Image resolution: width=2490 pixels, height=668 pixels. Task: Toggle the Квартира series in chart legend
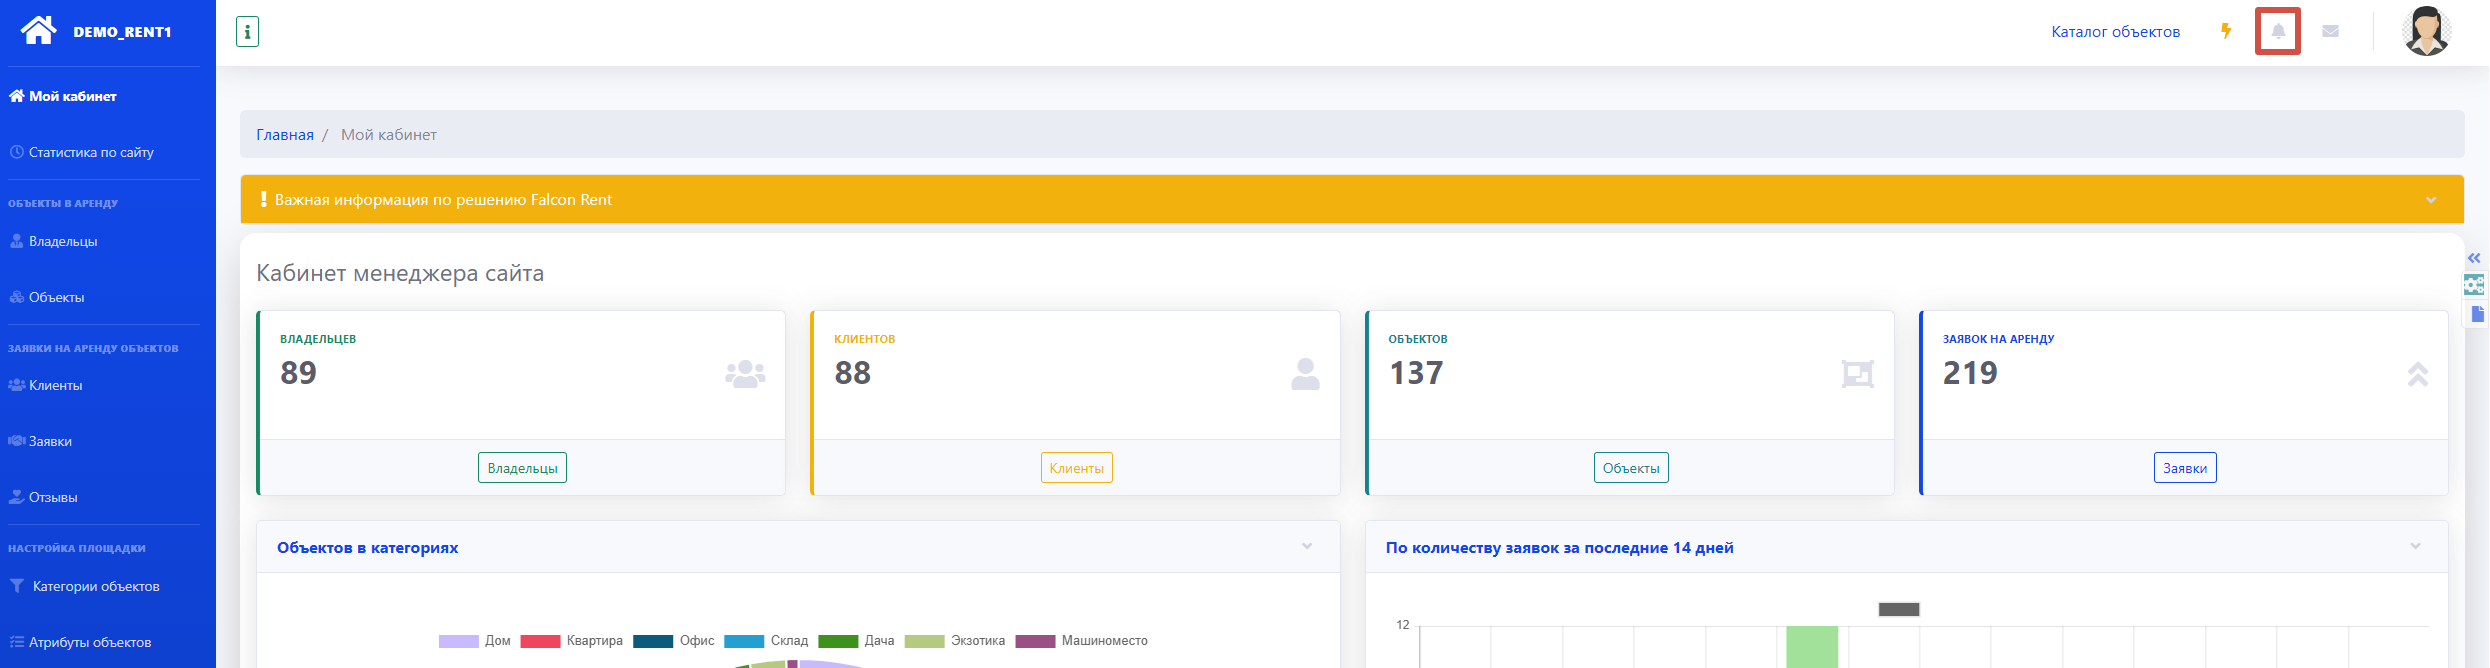click(x=571, y=641)
